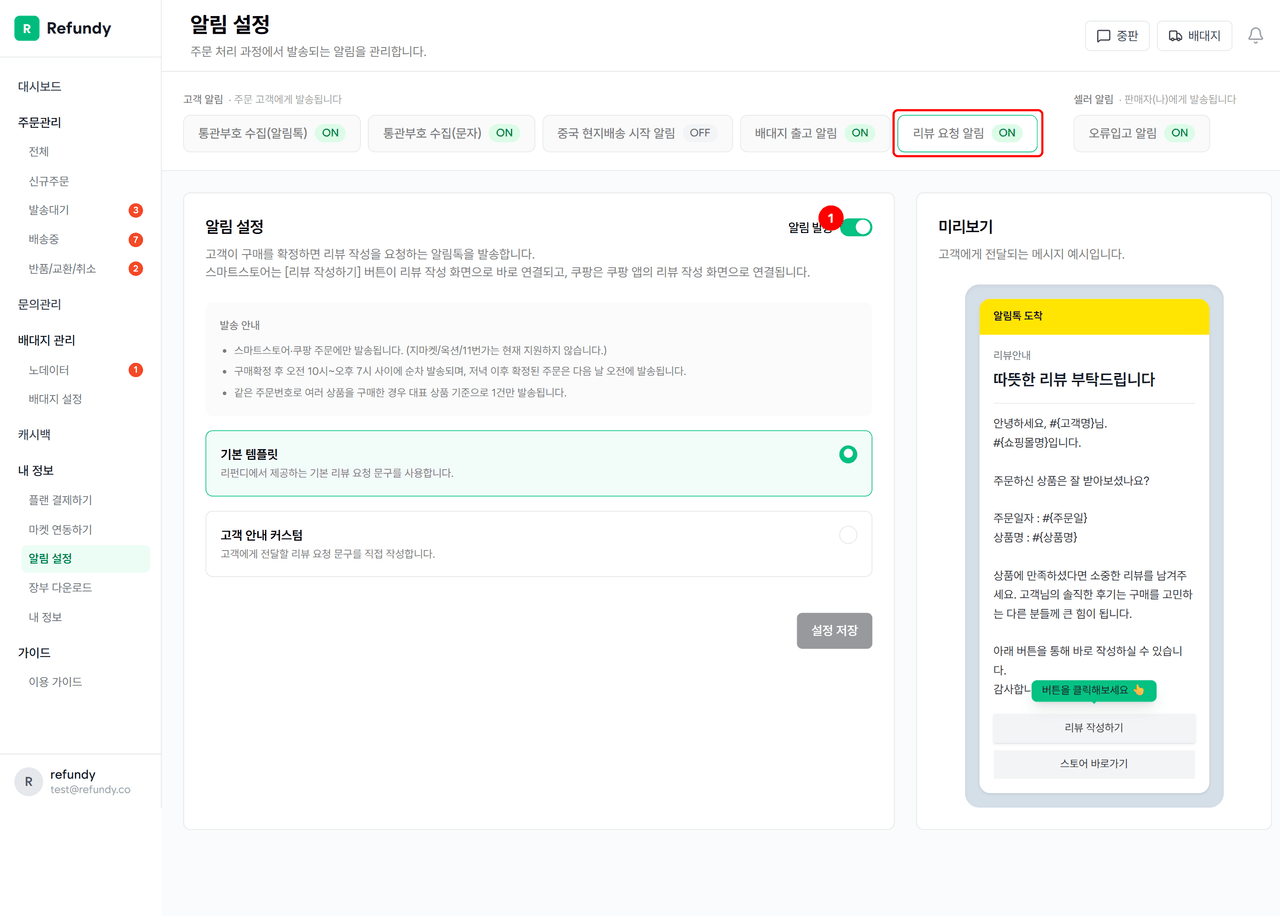1280x916 pixels.
Task: Click the refundy user avatar
Action: pyautogui.click(x=28, y=781)
